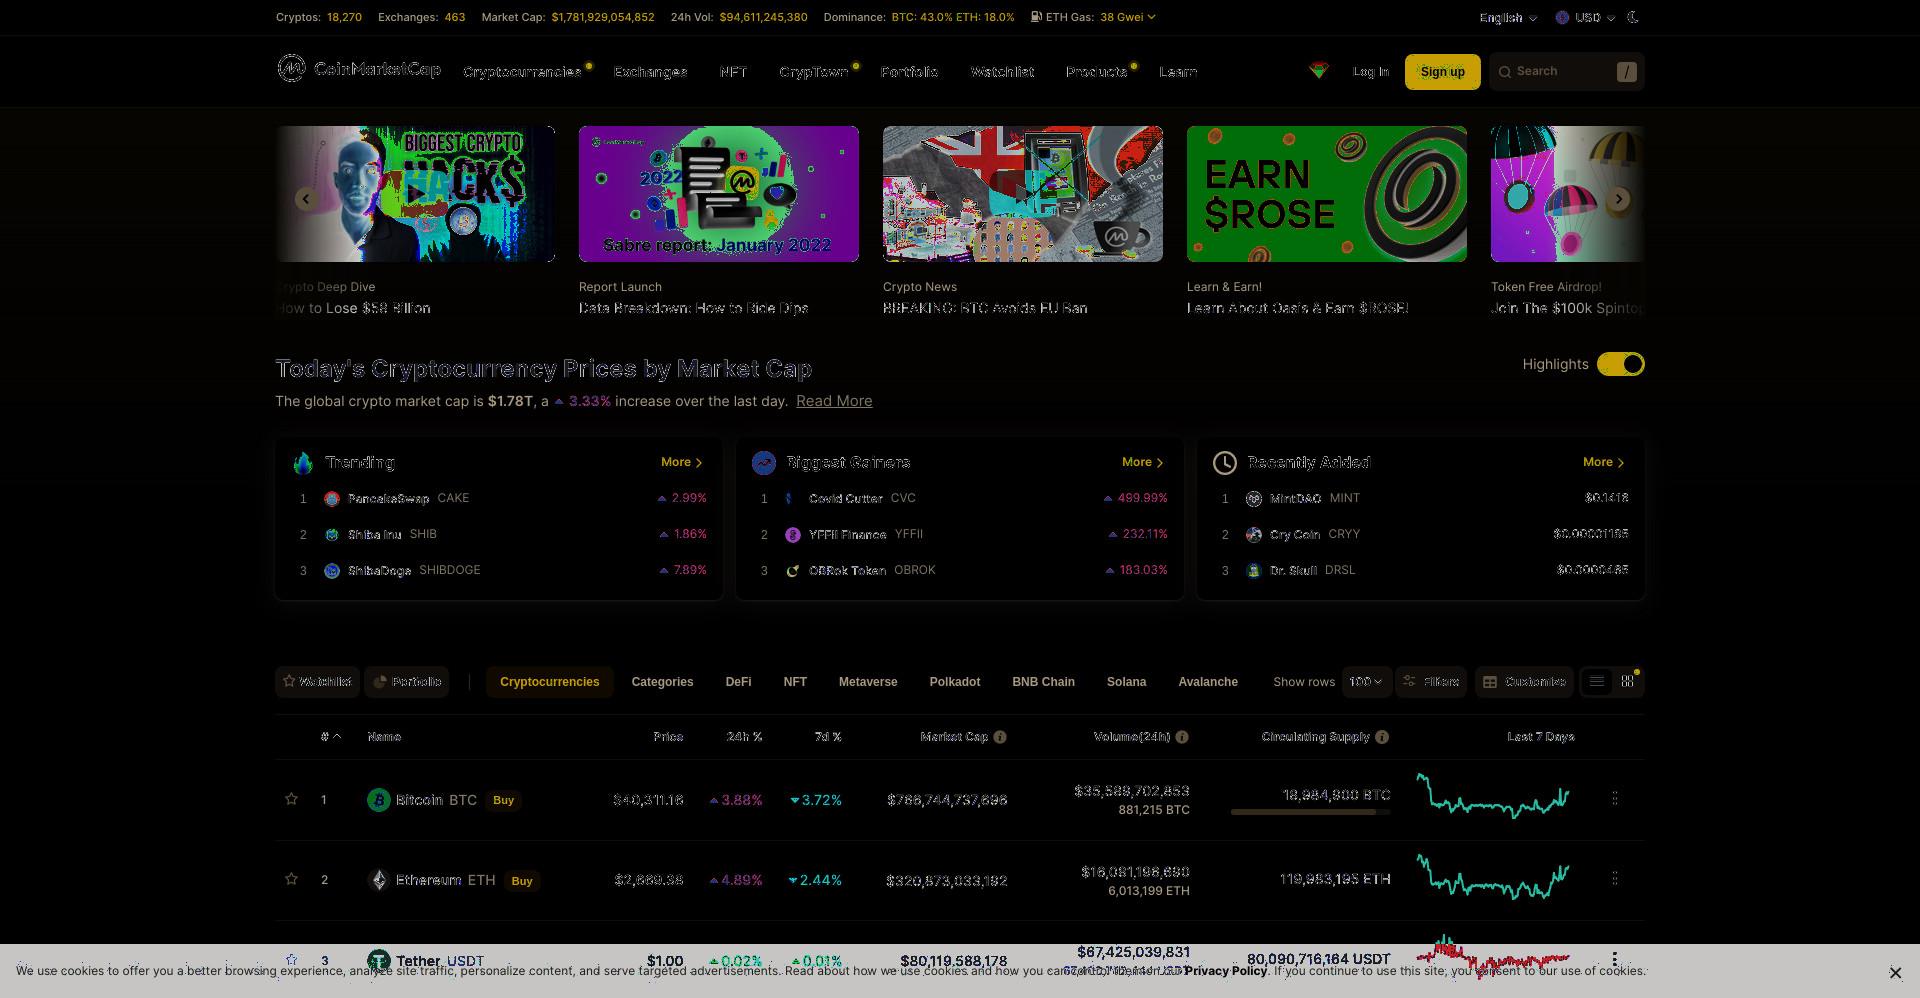Star Tether to add to watchlist
This screenshot has width=1920, height=998.
tap(291, 960)
